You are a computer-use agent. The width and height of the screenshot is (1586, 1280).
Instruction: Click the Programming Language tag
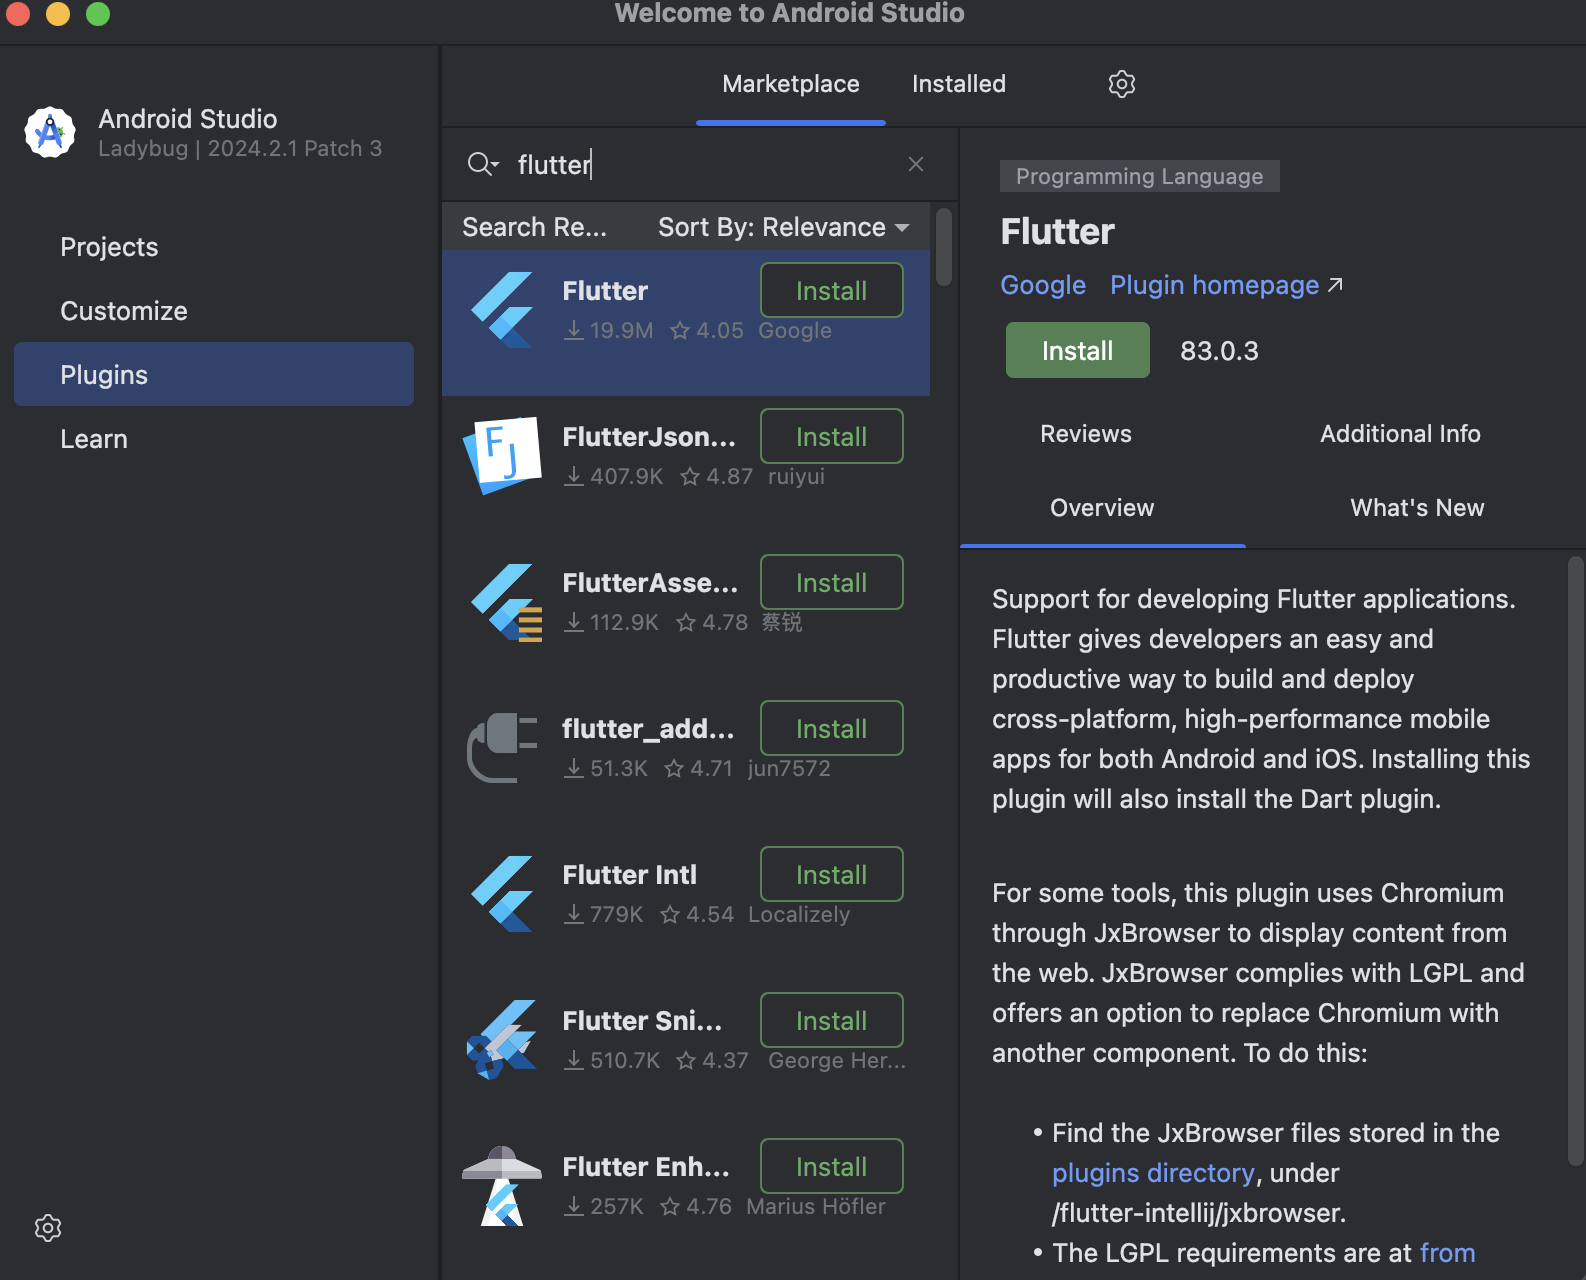[x=1140, y=176]
